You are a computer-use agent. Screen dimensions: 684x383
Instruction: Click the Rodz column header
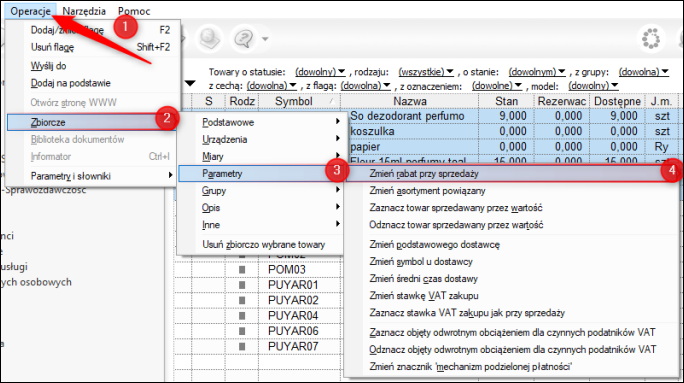(242, 101)
